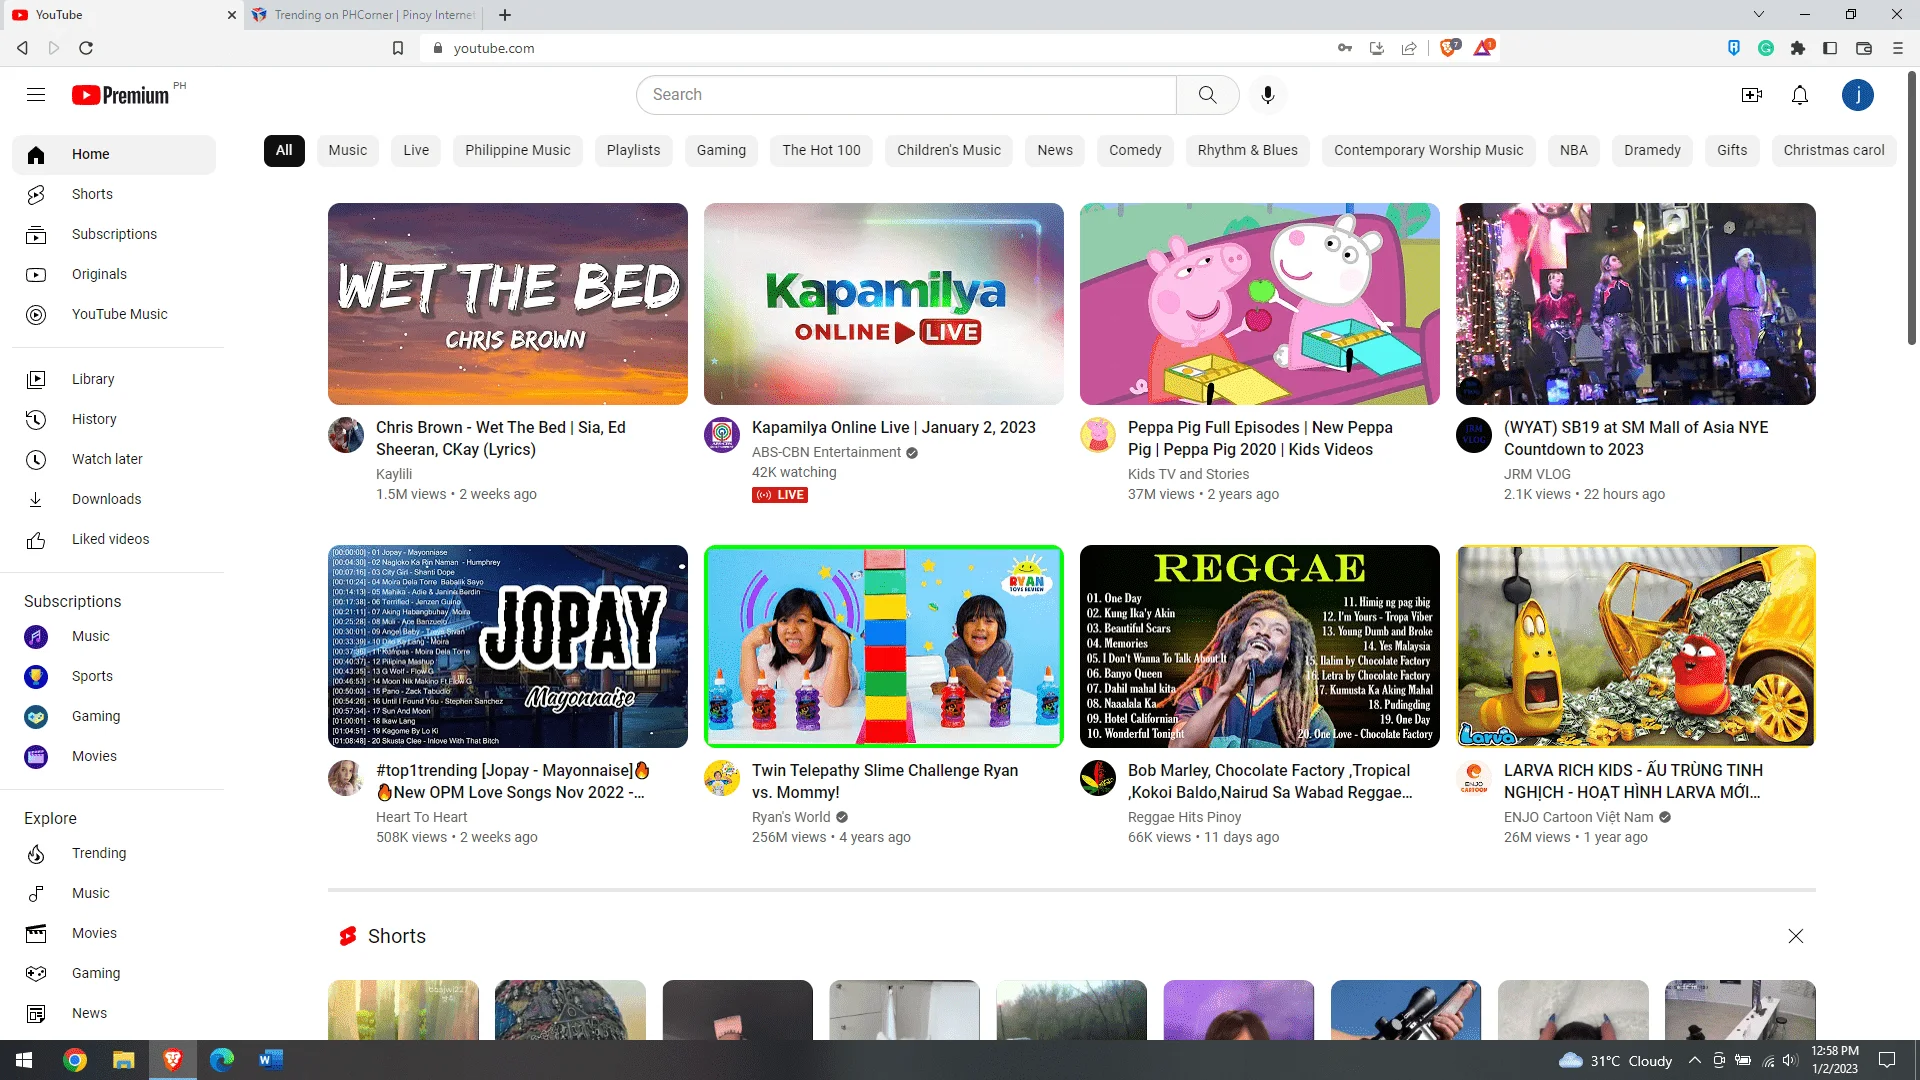Open Sports subscription channel
This screenshot has height=1080, width=1920.
114,676
